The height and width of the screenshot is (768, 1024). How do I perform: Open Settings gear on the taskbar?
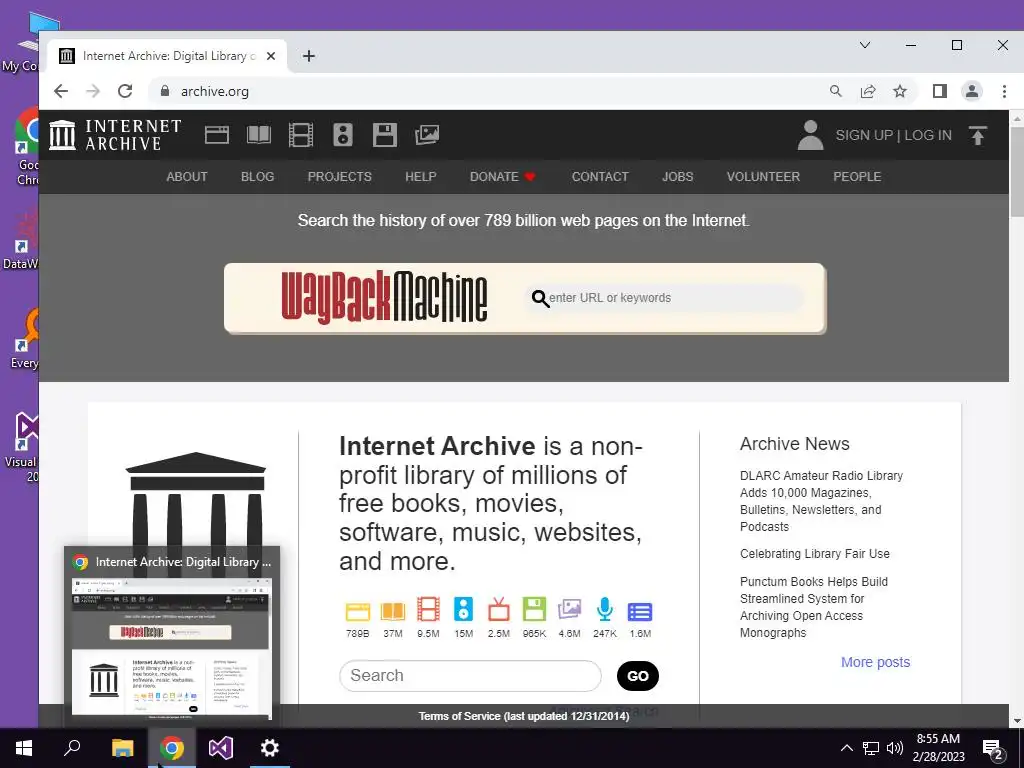point(270,748)
